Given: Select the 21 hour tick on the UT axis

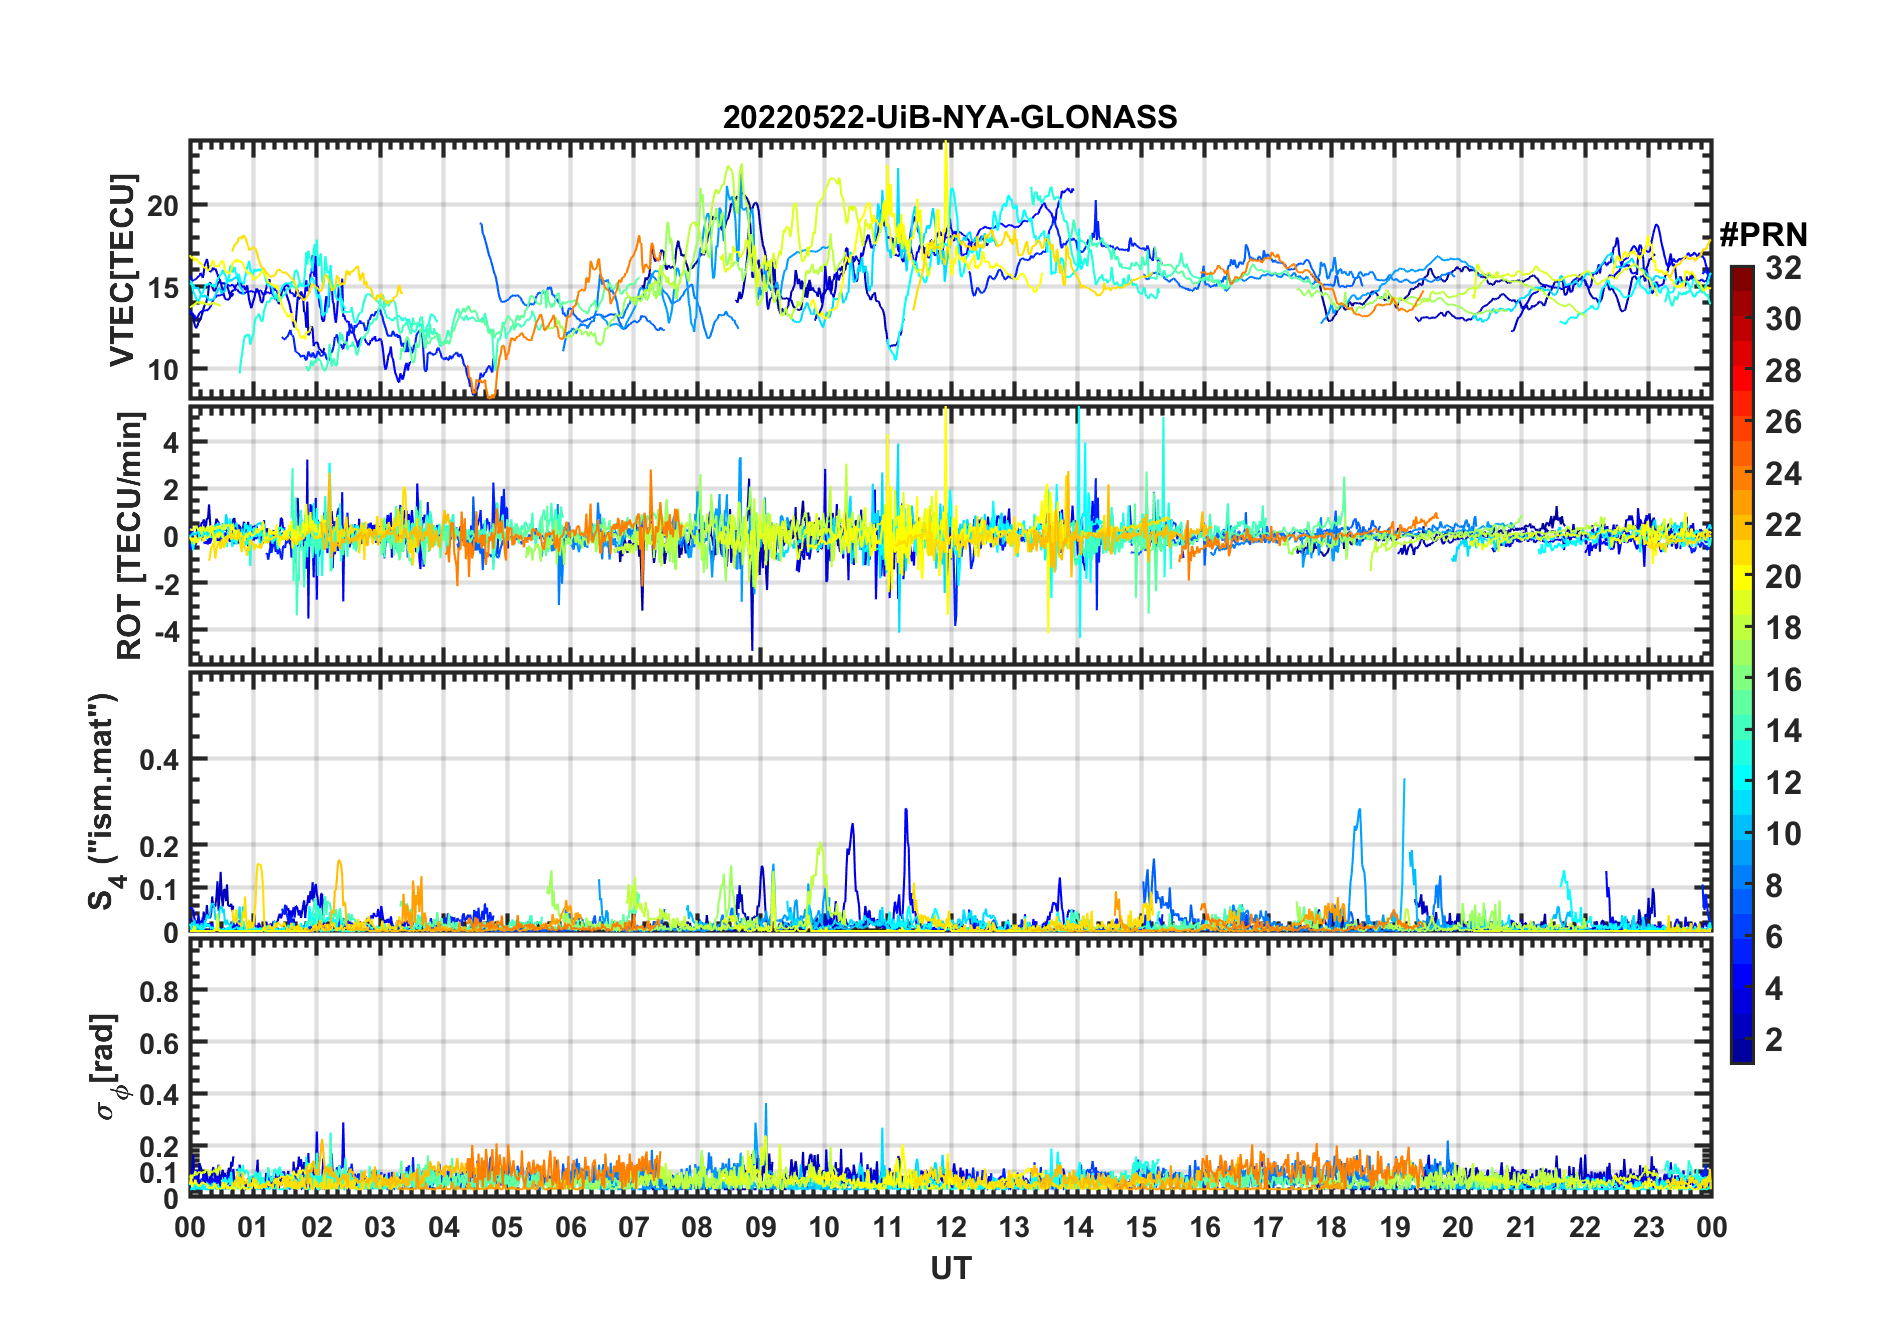Looking at the screenshot, I should tap(1522, 1227).
